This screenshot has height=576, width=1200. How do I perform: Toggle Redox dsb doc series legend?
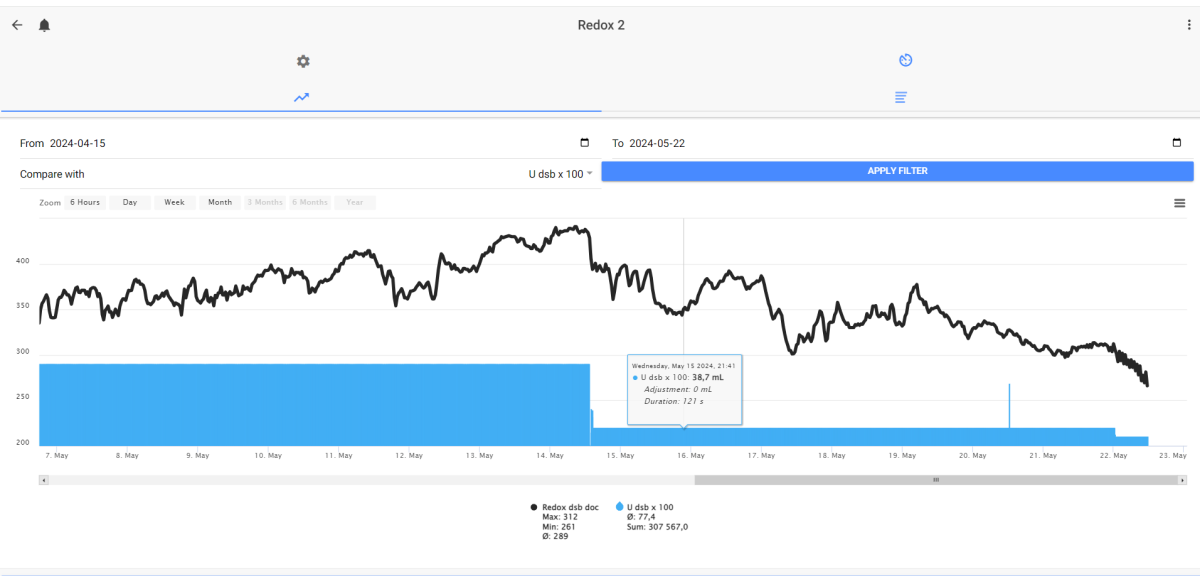565,508
